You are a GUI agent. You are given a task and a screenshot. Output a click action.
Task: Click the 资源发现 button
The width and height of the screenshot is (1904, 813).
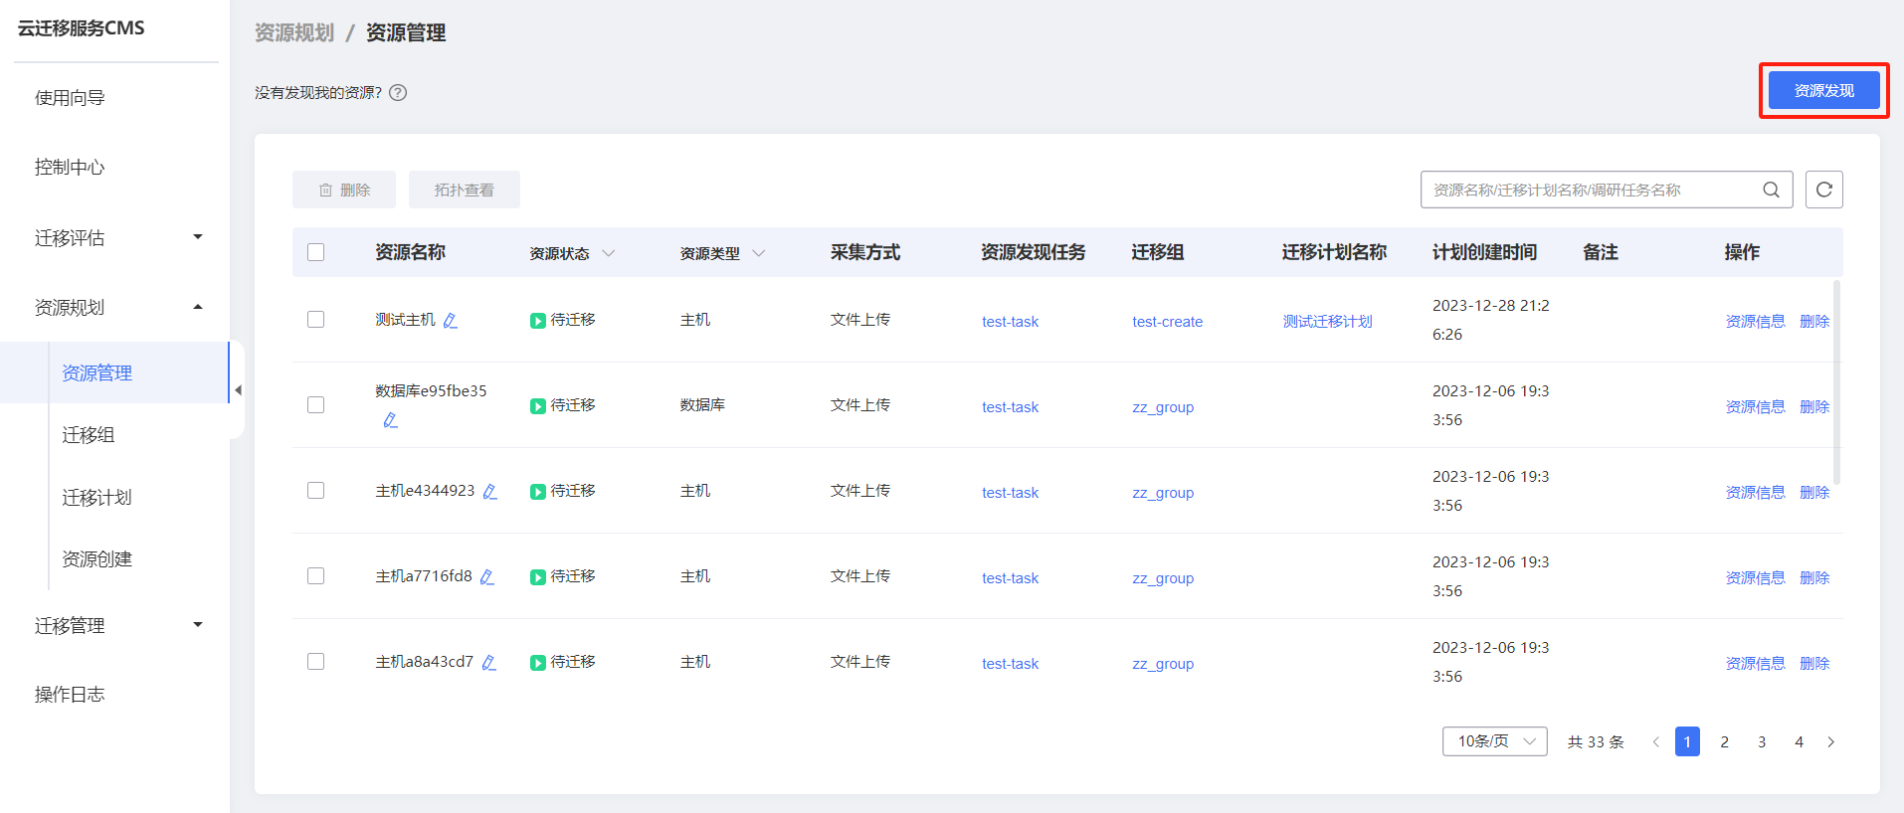pos(1824,90)
